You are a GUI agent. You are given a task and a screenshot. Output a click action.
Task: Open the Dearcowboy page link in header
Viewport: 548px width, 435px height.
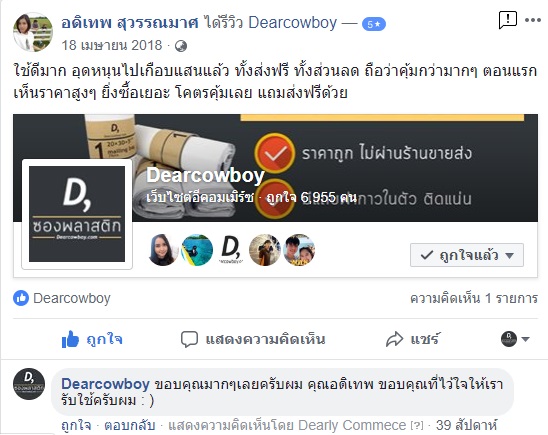(x=293, y=23)
